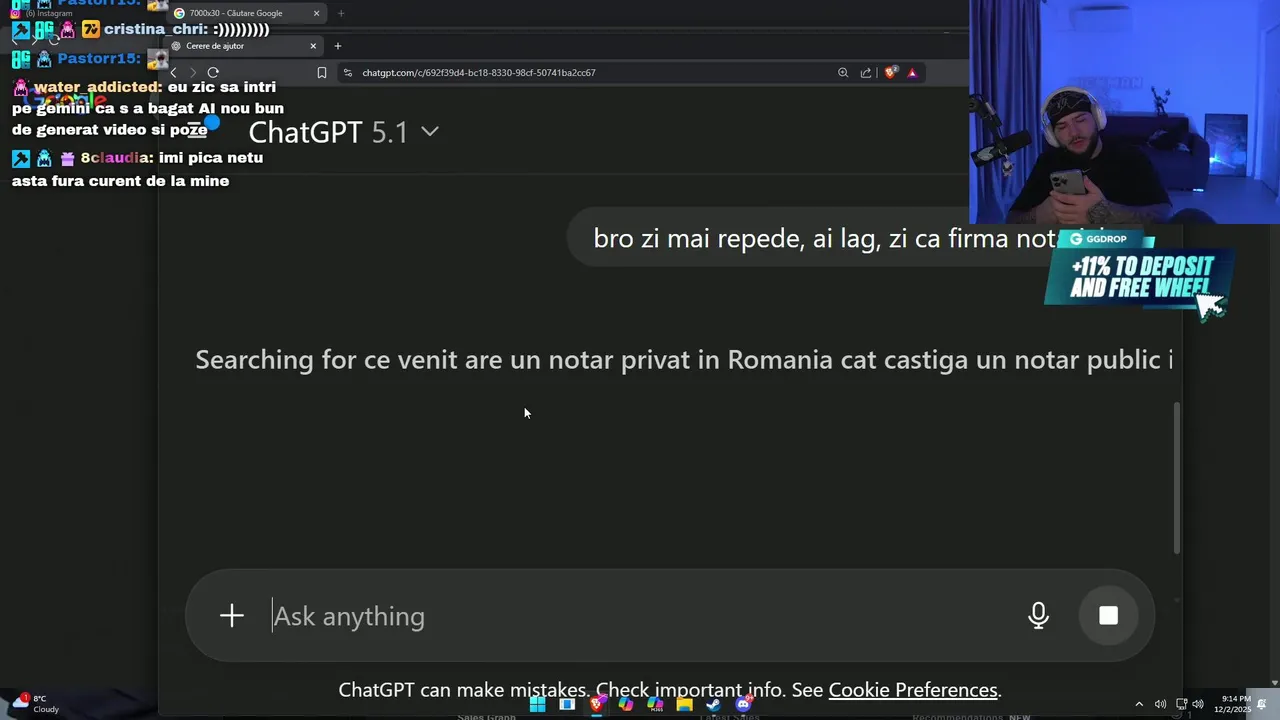Viewport: 1280px width, 720px height.
Task: Open the Cookie Preferences link
Action: (913, 690)
